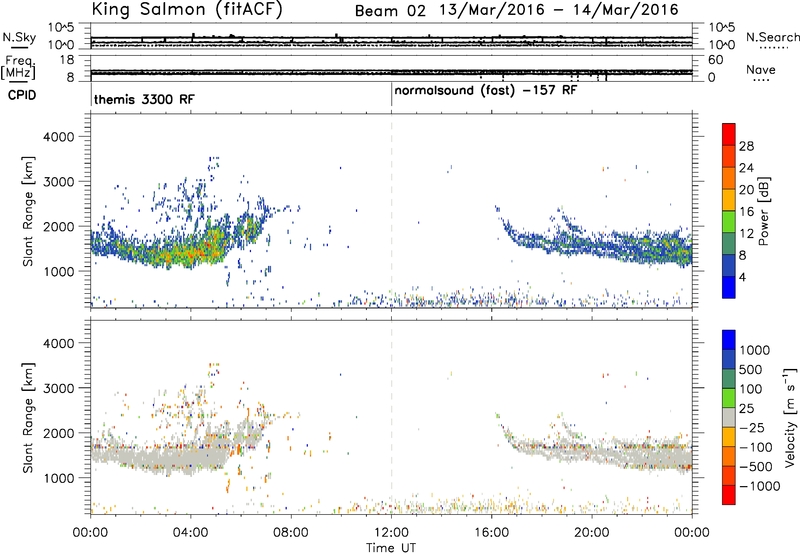Click the "Freq. [MHz]" axis label
800x554 pixels.
pos(19,68)
